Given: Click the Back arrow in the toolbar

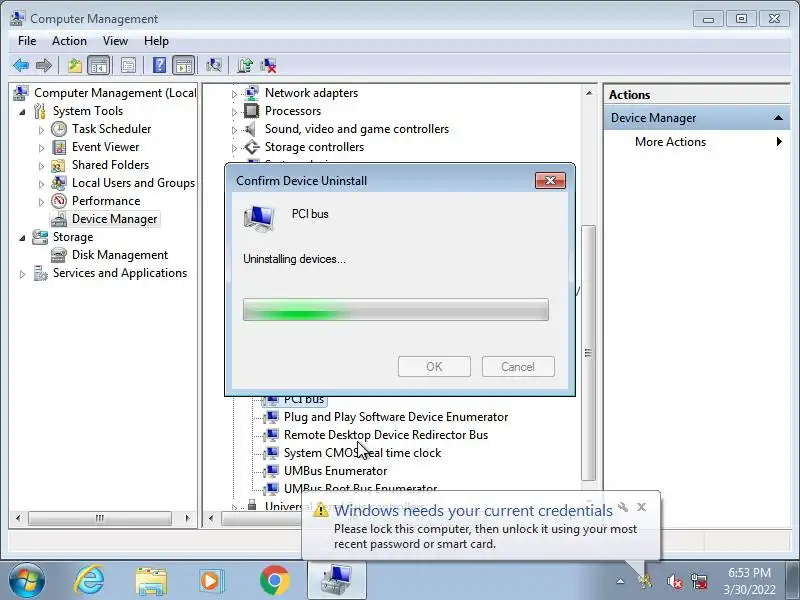Looking at the screenshot, I should (21, 65).
